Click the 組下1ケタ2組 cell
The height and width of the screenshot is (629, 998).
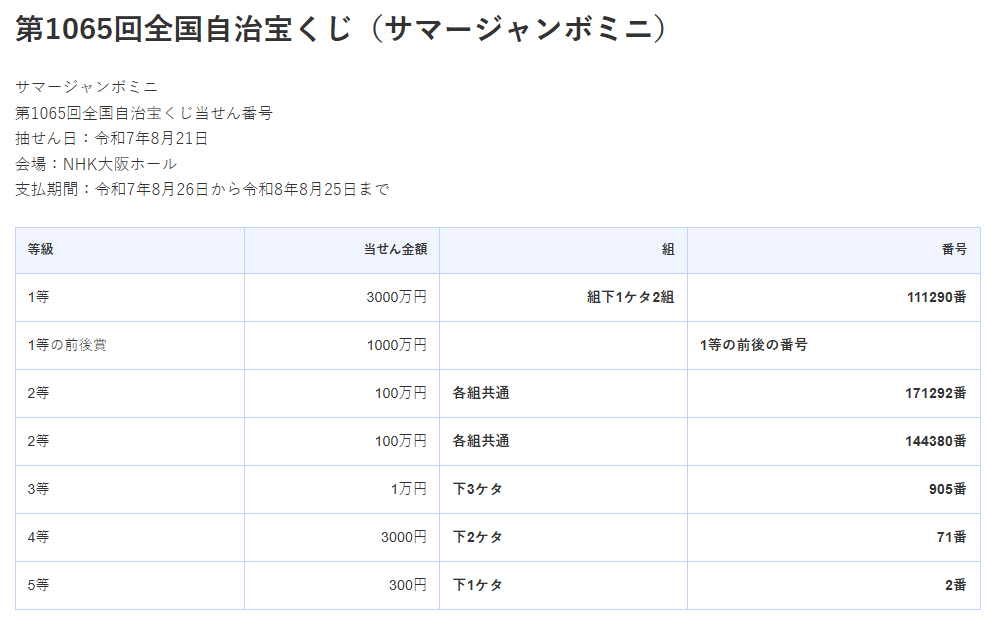tap(631, 297)
